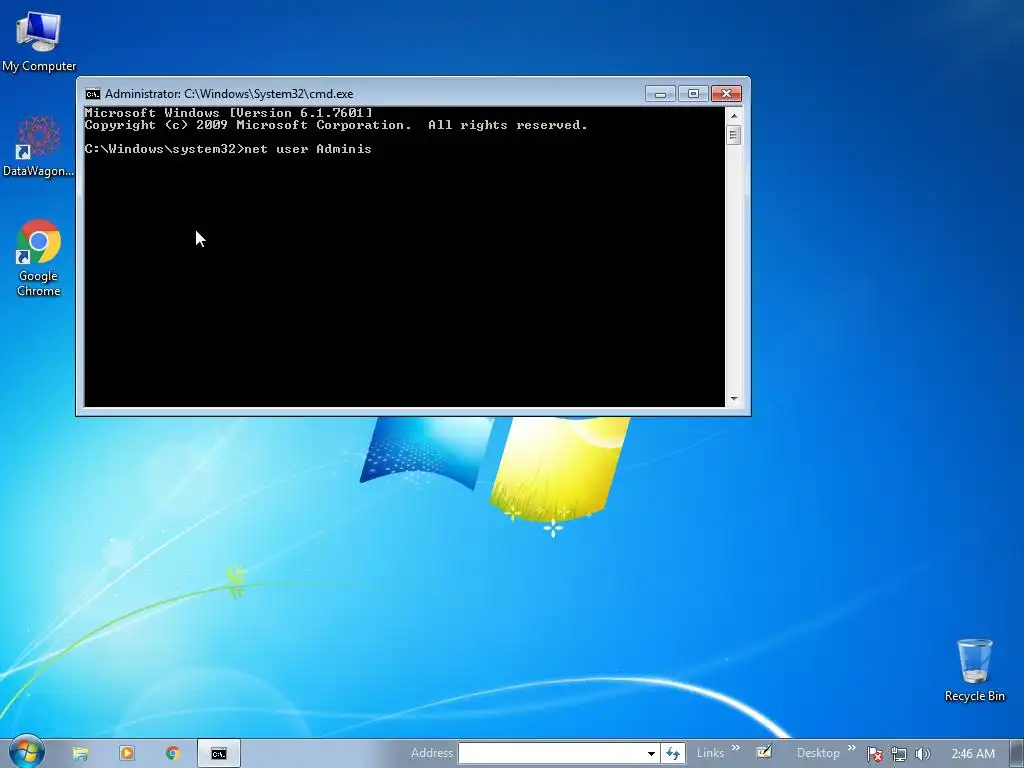Open Windows Explorer from the taskbar
This screenshot has height=768, width=1024.
(x=80, y=754)
